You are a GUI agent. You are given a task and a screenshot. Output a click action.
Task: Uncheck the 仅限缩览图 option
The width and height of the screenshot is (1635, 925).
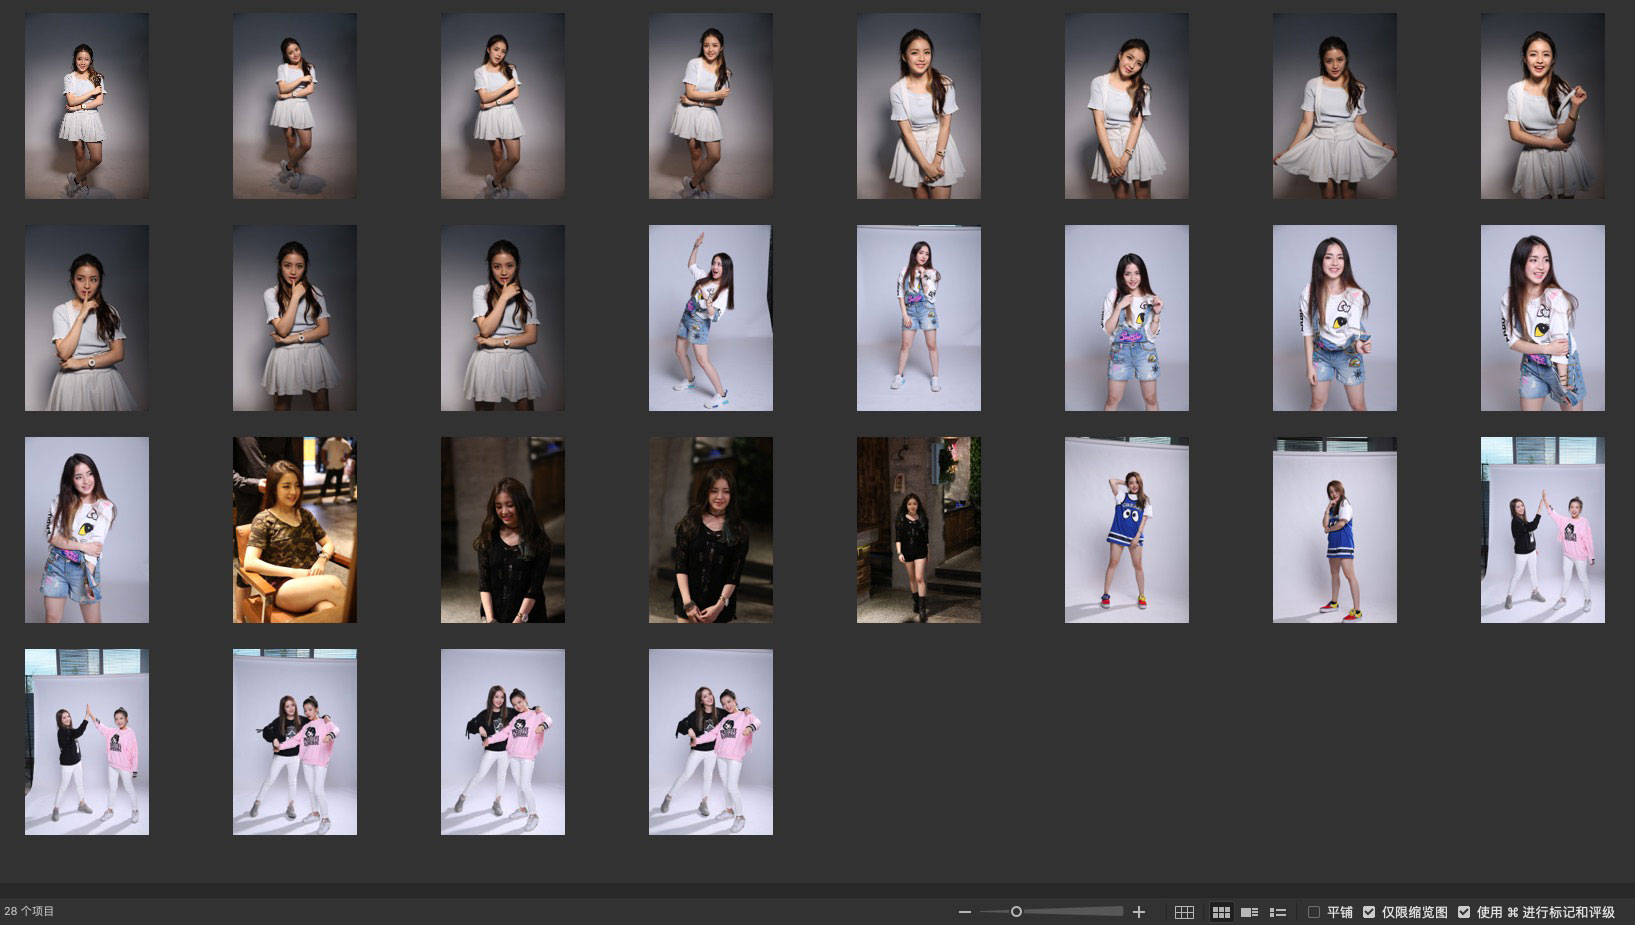tap(1369, 912)
